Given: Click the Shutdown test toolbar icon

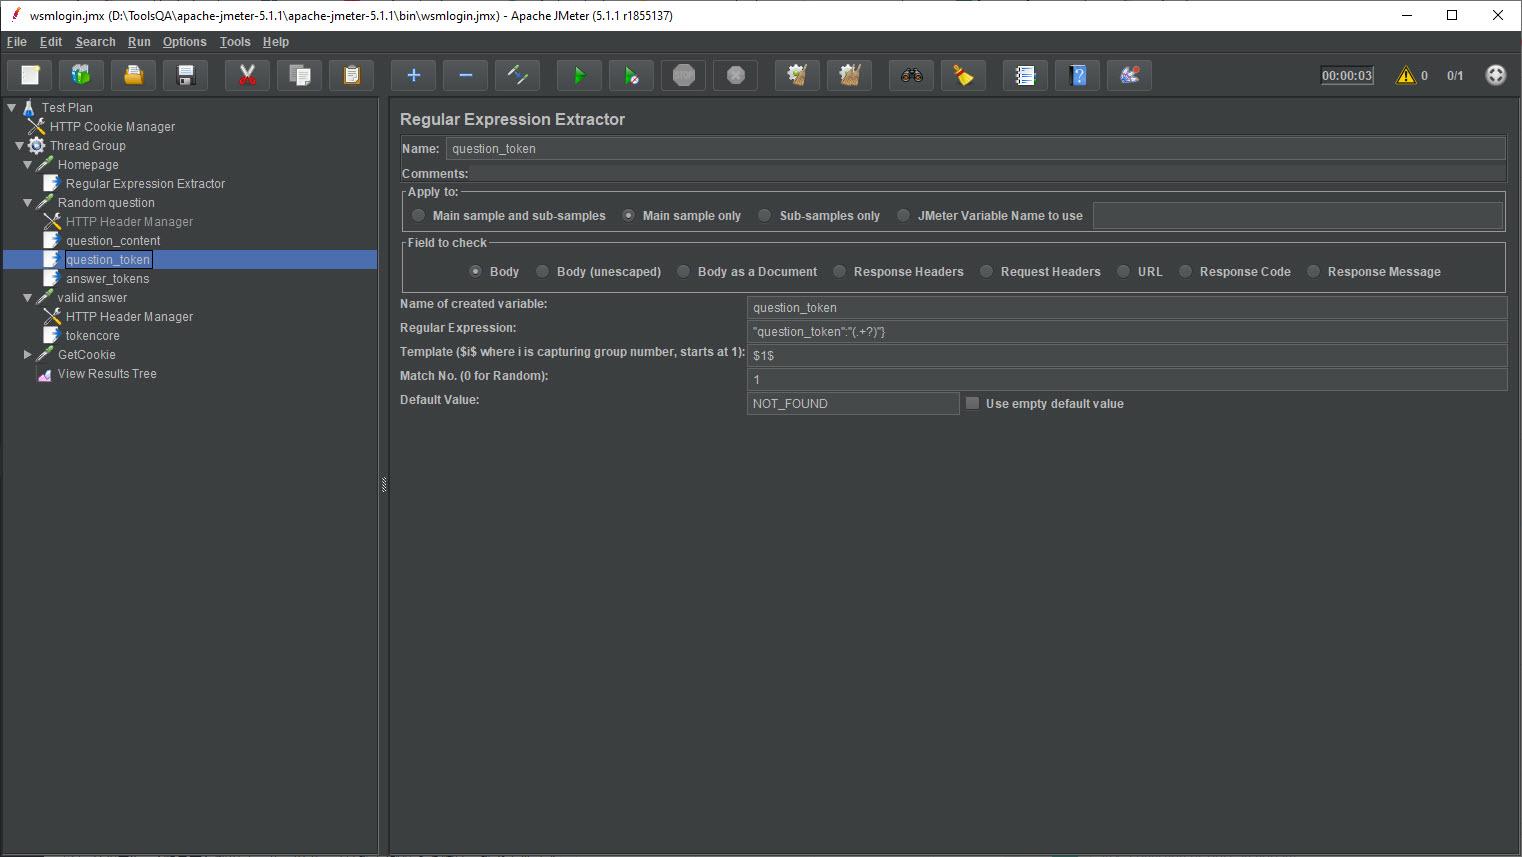Looking at the screenshot, I should pyautogui.click(x=735, y=75).
